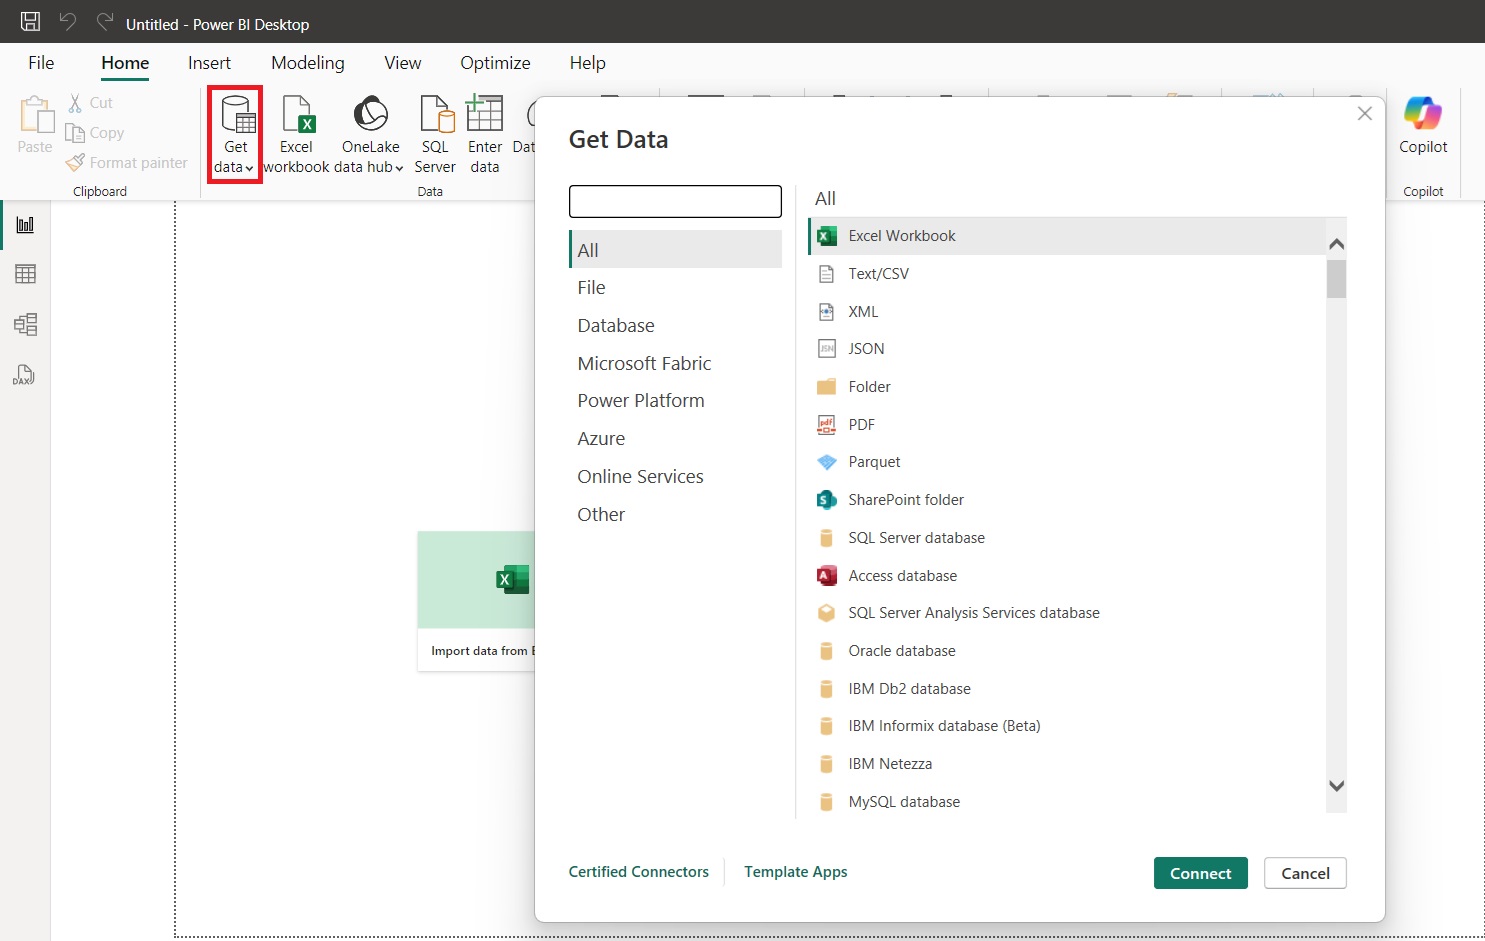Image resolution: width=1485 pixels, height=941 pixels.
Task: Click the Get Data search box
Action: [x=675, y=201]
